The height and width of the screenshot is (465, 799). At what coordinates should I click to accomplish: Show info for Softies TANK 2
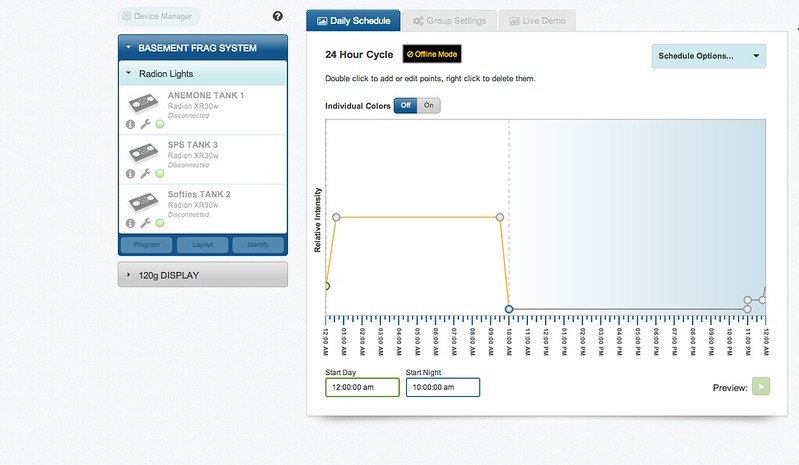click(131, 222)
